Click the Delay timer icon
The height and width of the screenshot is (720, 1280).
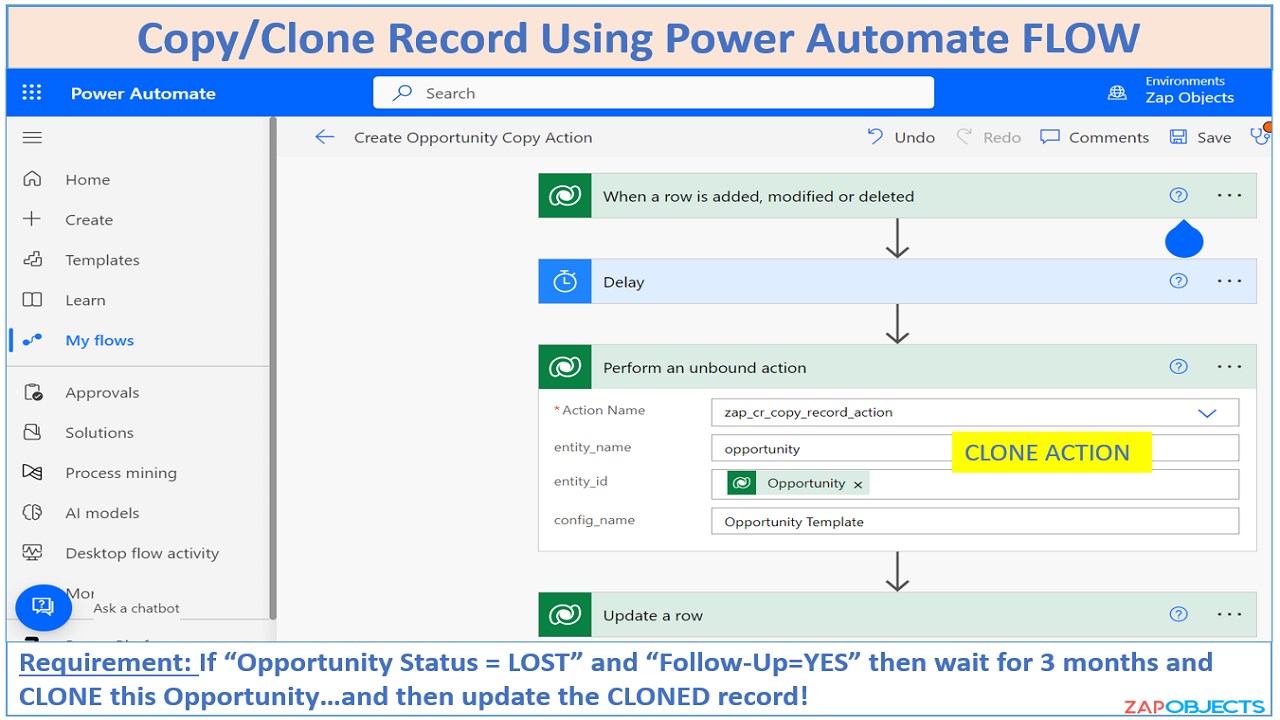point(565,282)
